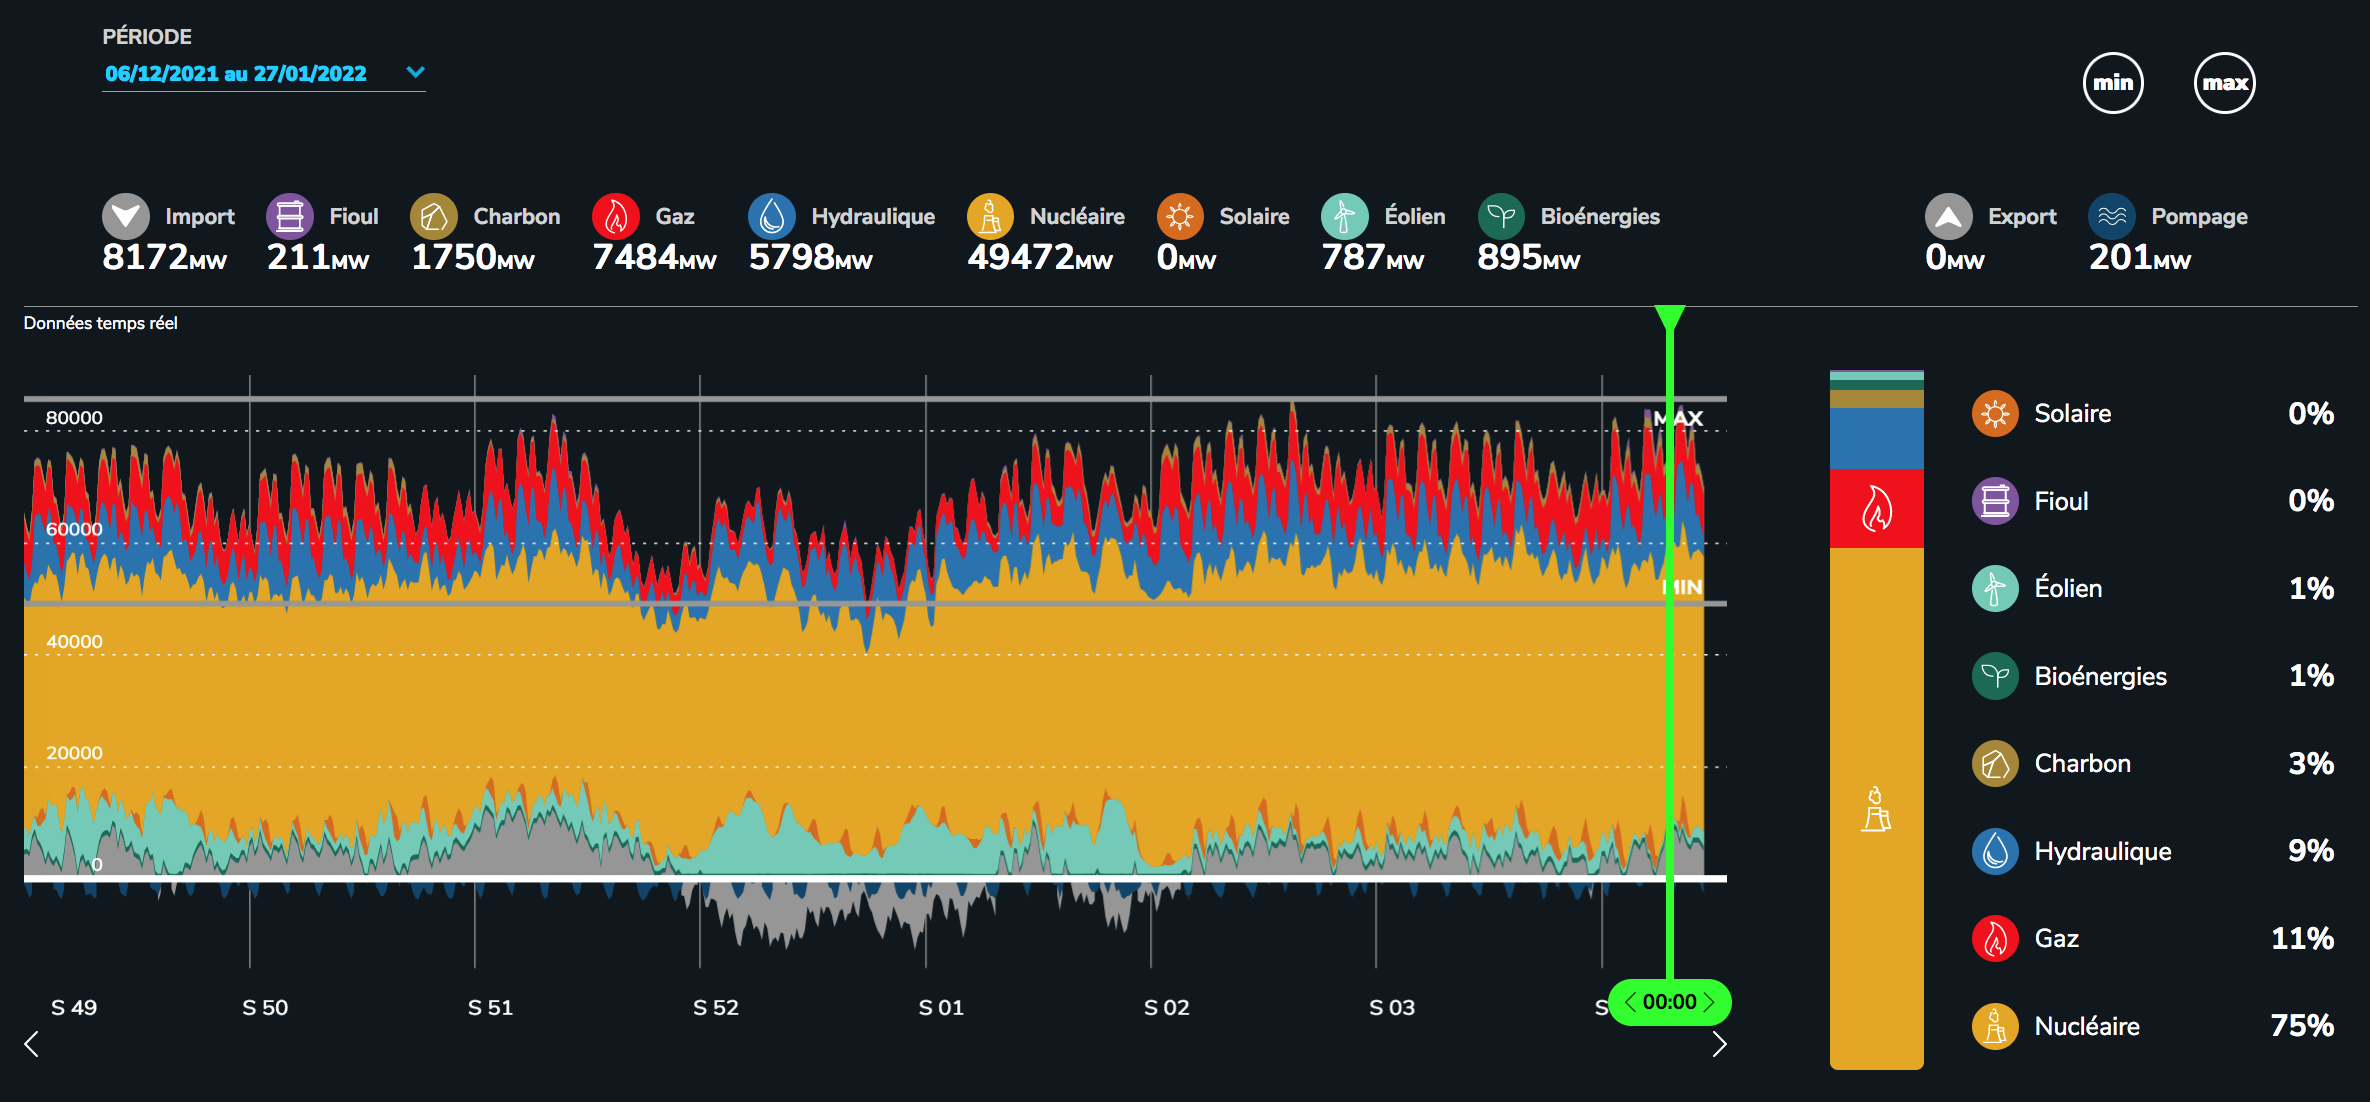Click the Fioul 211 MW value
This screenshot has width=2370, height=1102.
point(318,258)
